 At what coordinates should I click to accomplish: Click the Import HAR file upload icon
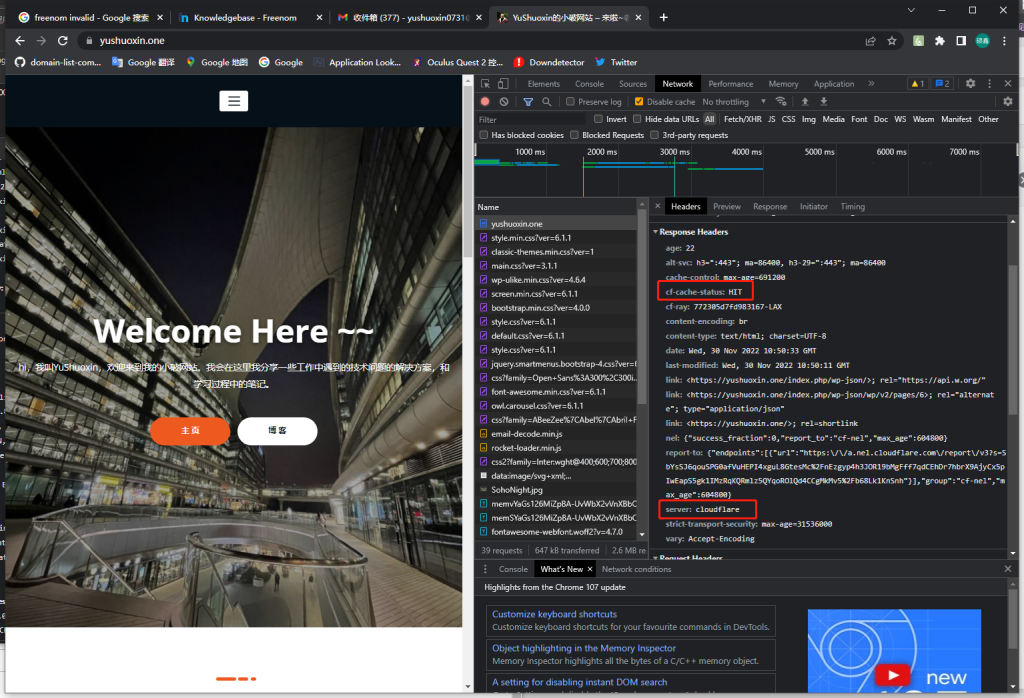point(804,102)
